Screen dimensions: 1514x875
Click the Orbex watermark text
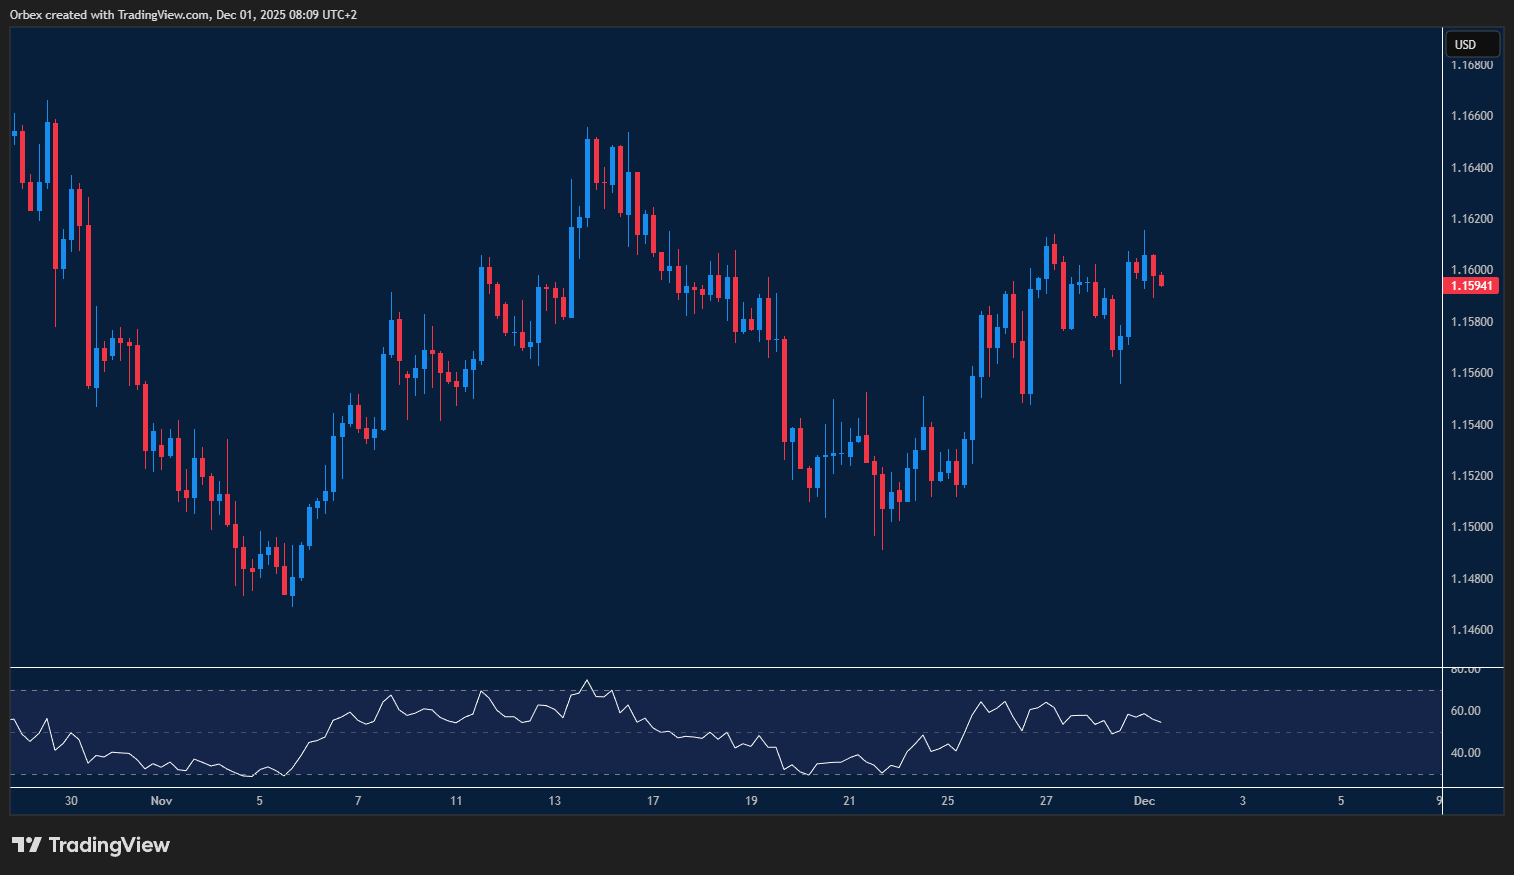coord(23,15)
